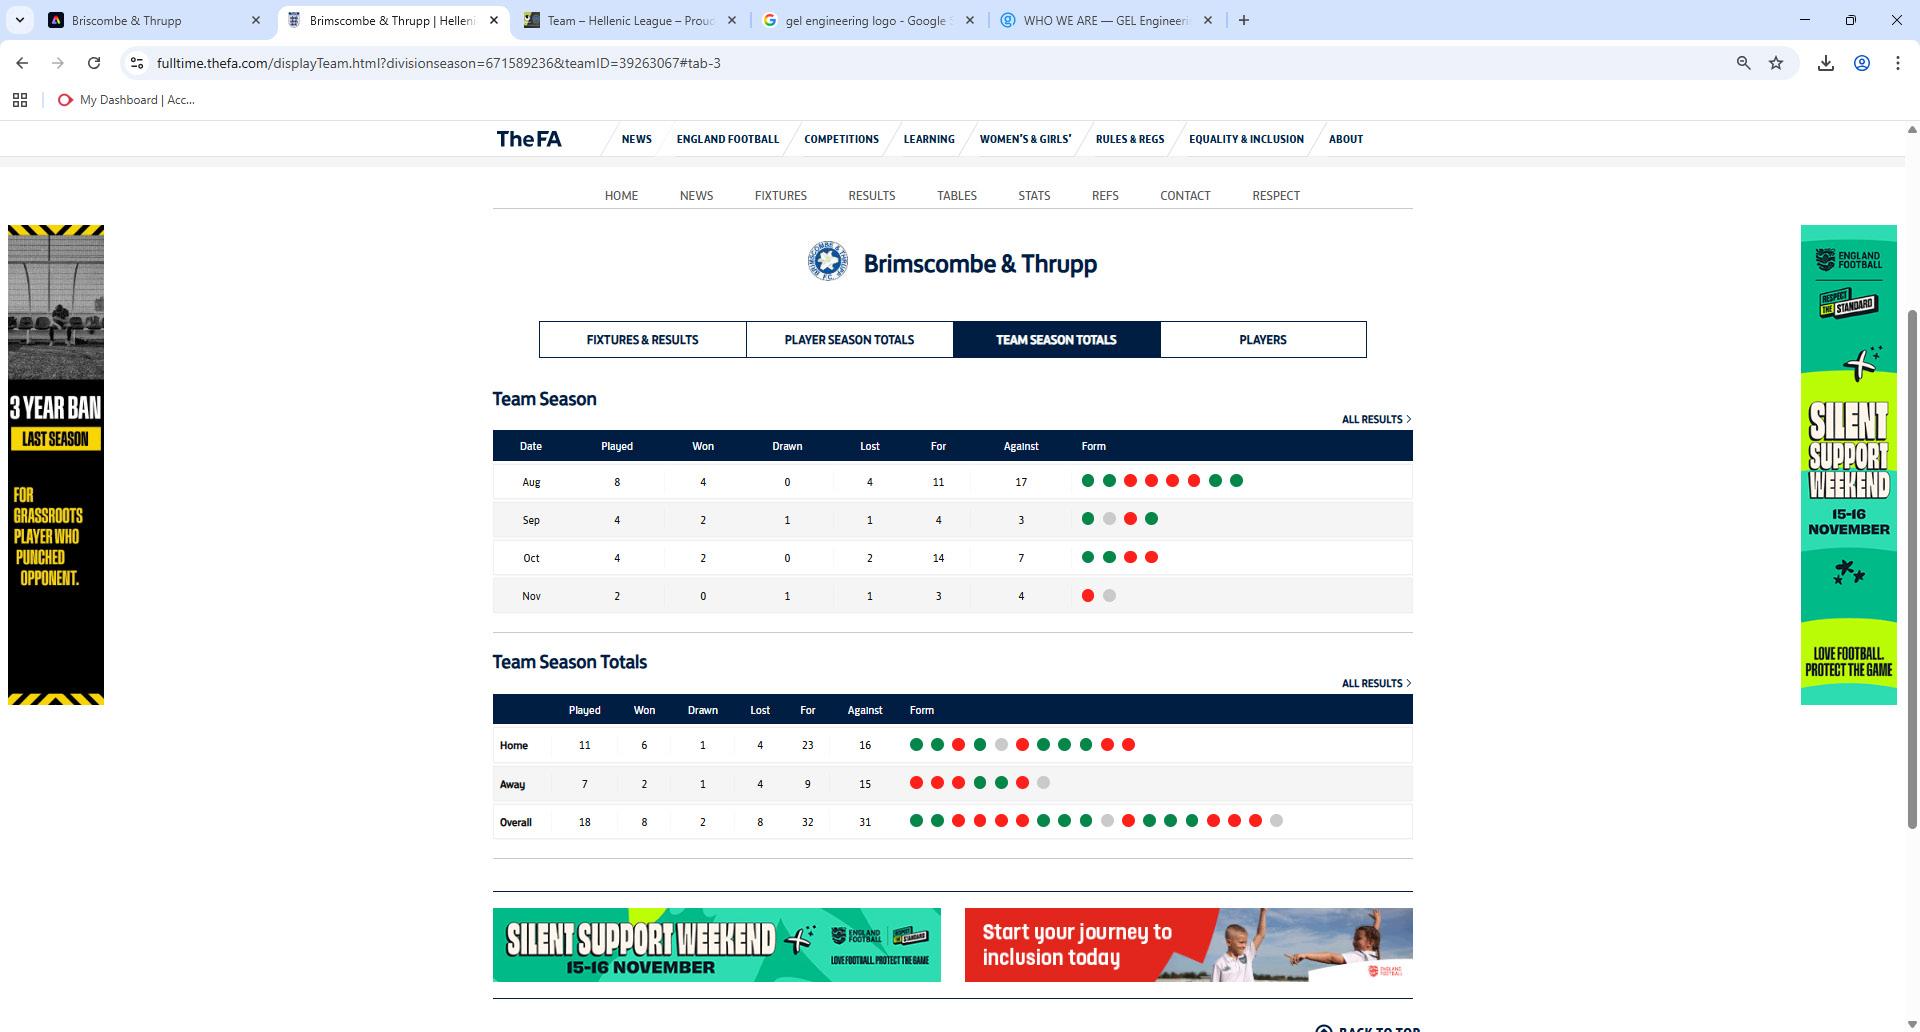
Task: Open the site information icon in address bar
Action: [x=138, y=63]
